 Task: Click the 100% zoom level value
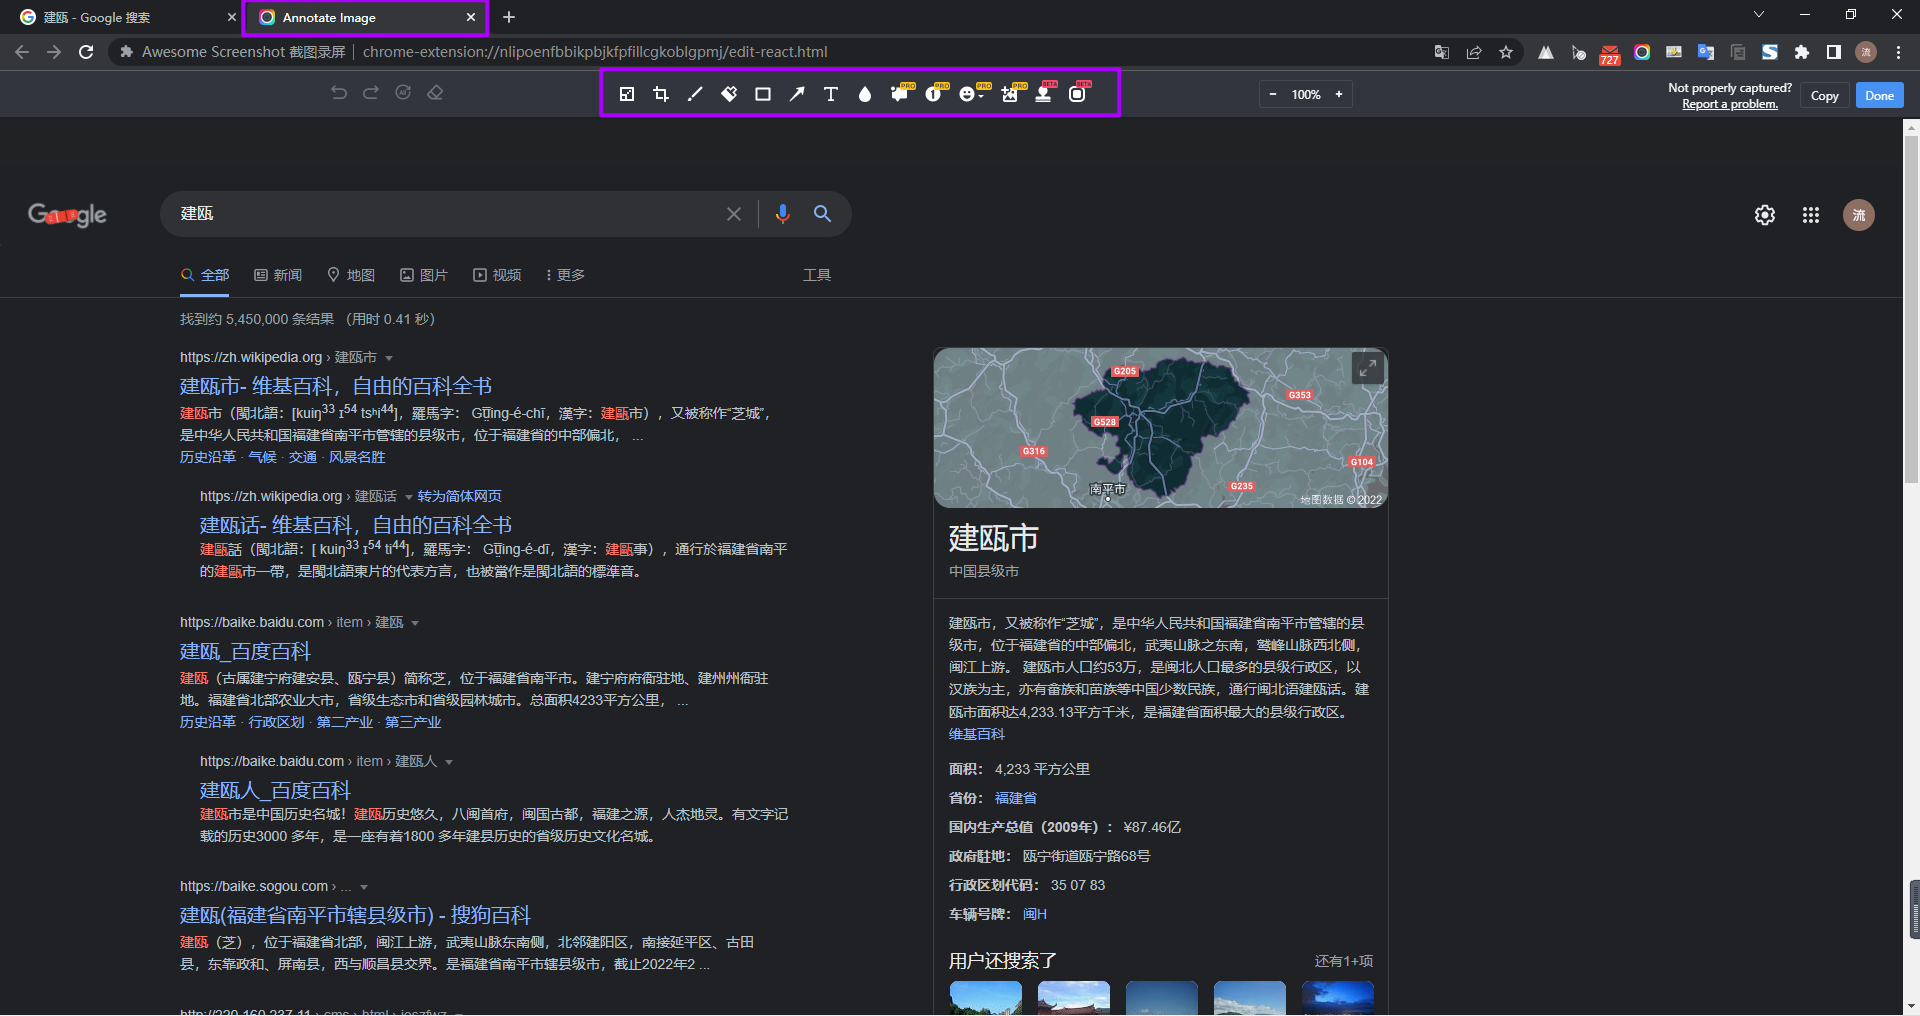1306,95
